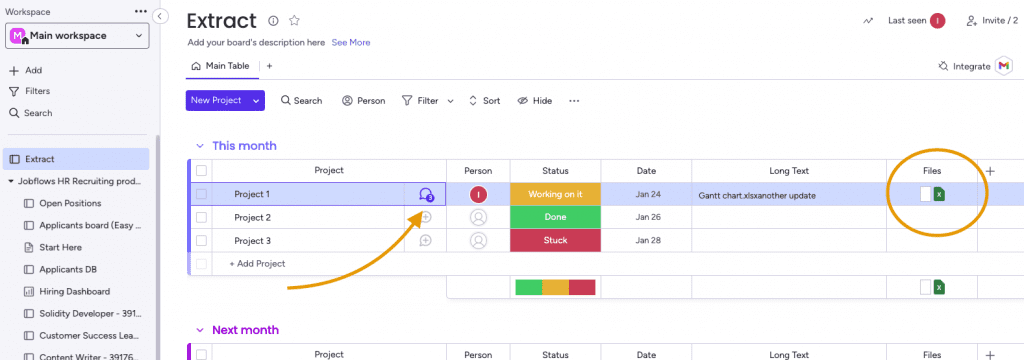Collapse the Next month group
The height and width of the screenshot is (360, 1024).
200,331
